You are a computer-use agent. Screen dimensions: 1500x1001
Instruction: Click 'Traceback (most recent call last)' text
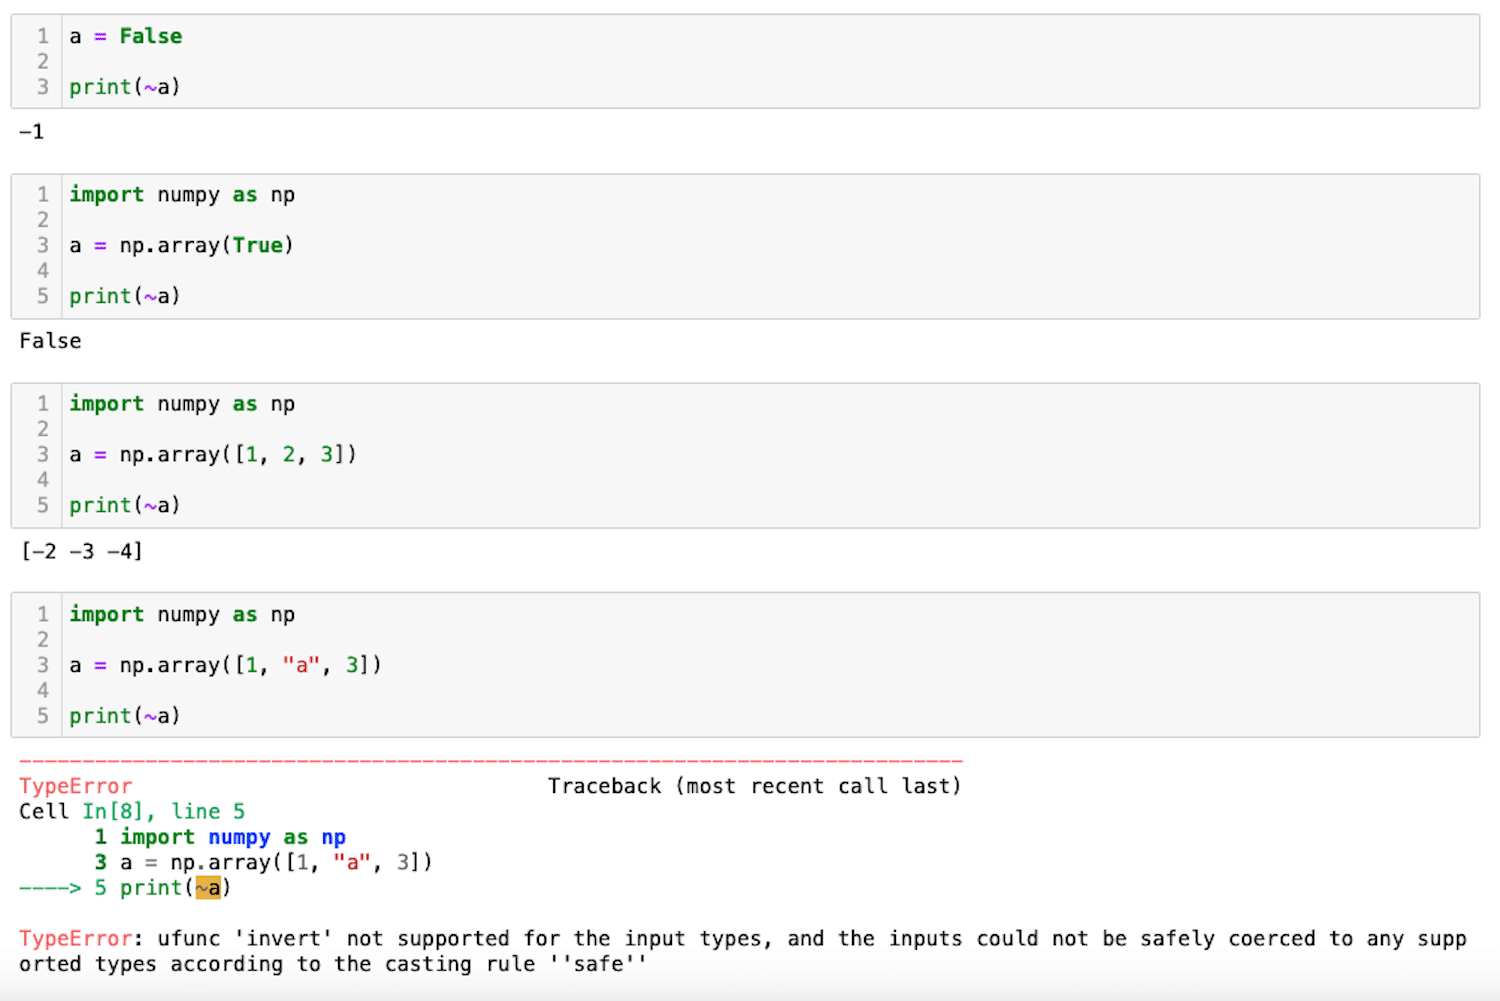(754, 786)
